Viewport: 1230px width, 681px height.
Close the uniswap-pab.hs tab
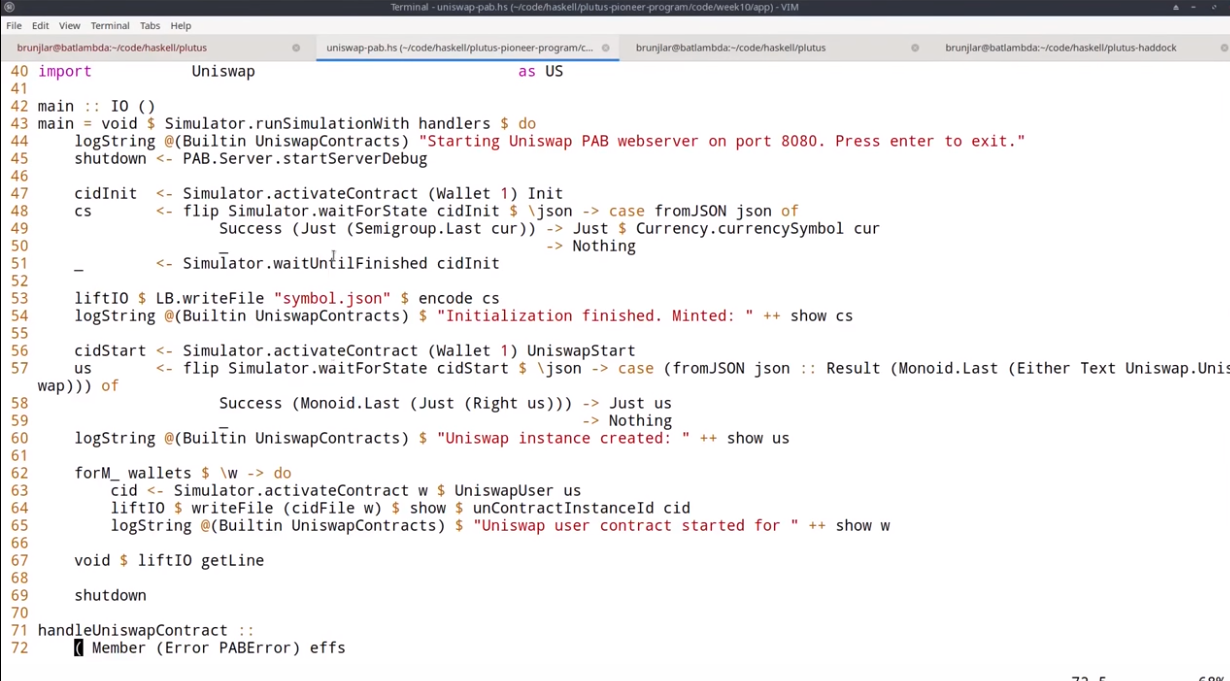(x=605, y=48)
